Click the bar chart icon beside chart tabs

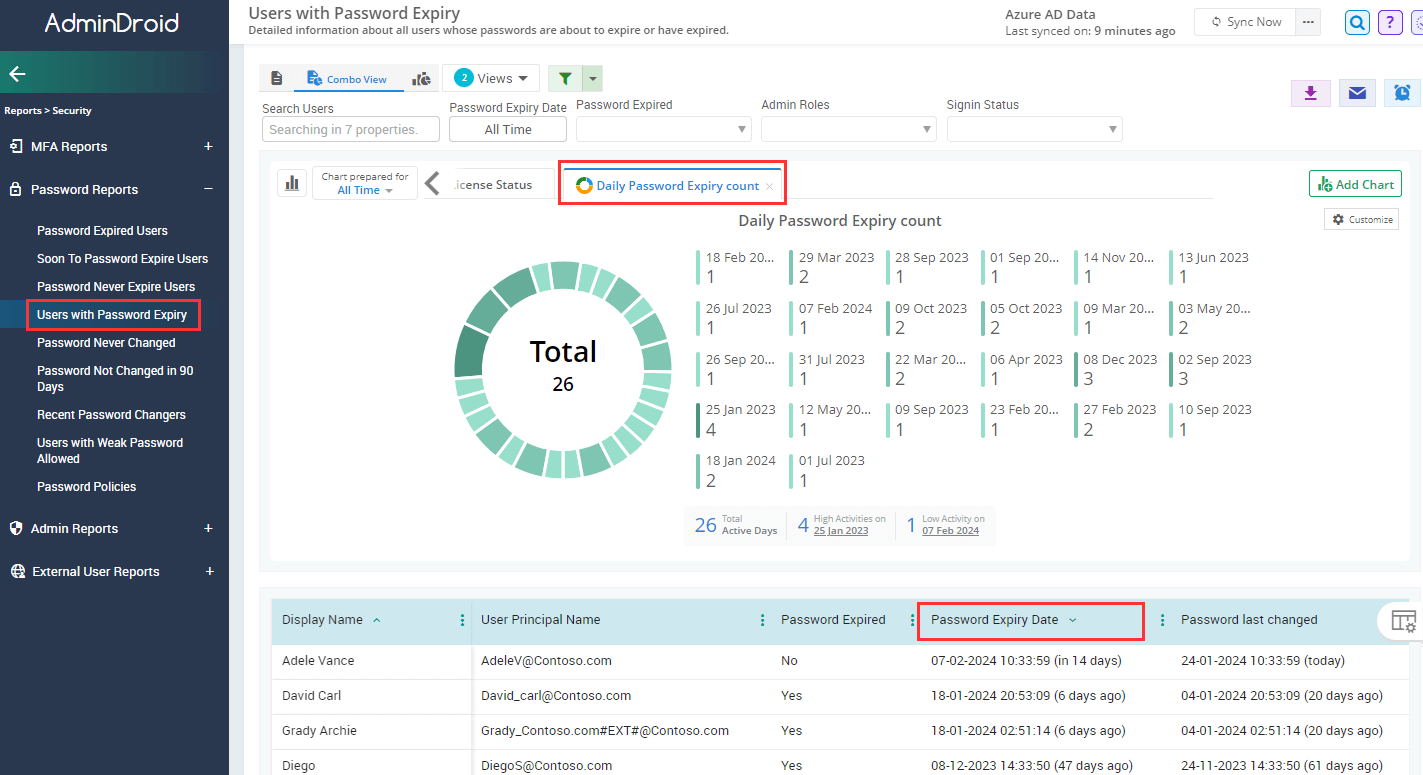[292, 183]
